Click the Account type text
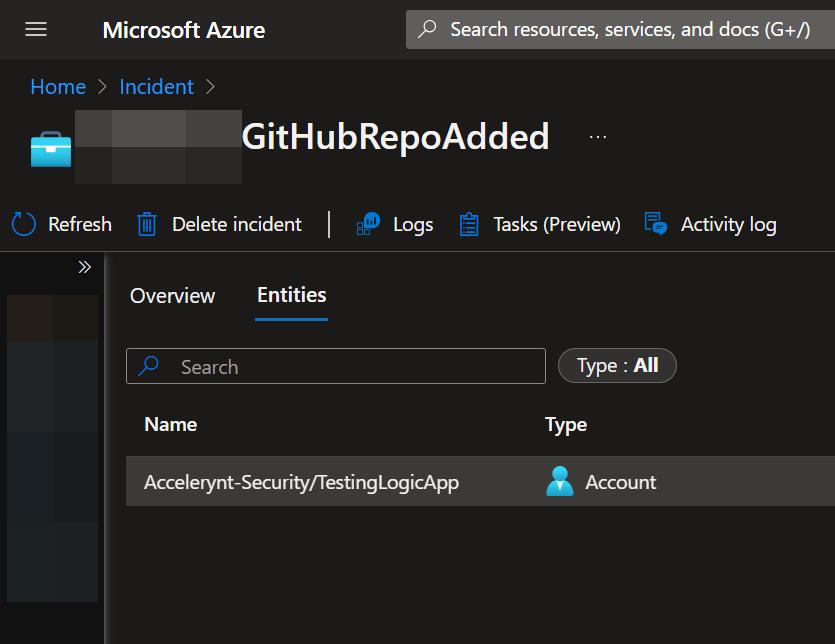The width and height of the screenshot is (835, 644). coord(621,482)
